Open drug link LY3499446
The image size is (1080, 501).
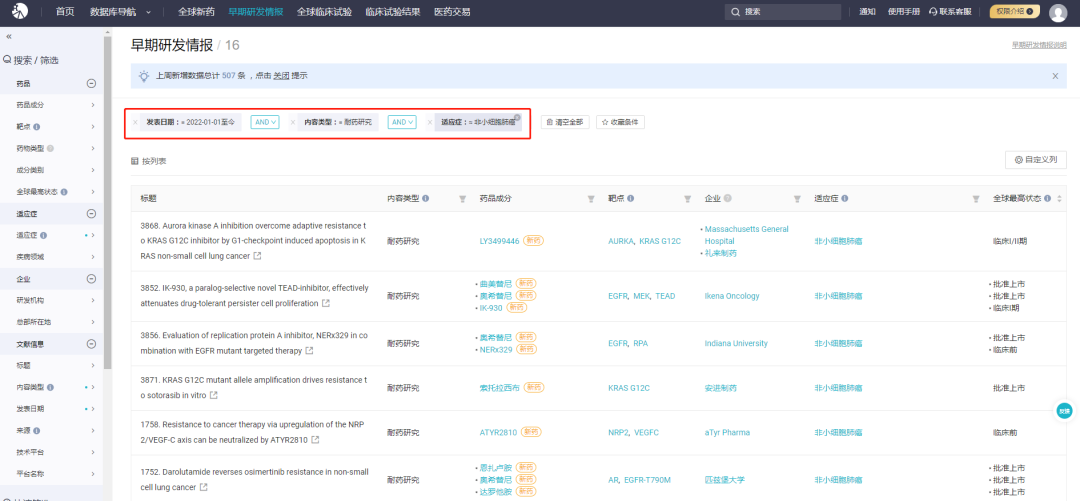pyautogui.click(x=499, y=241)
